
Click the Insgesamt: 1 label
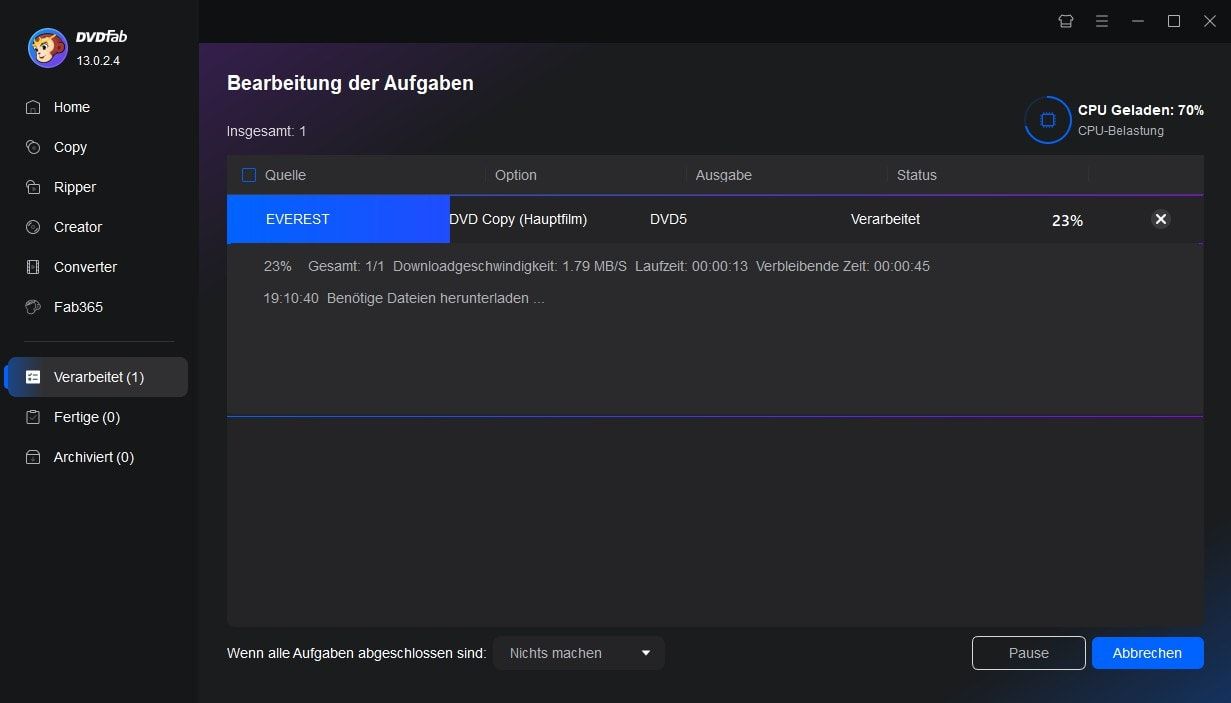tap(267, 131)
